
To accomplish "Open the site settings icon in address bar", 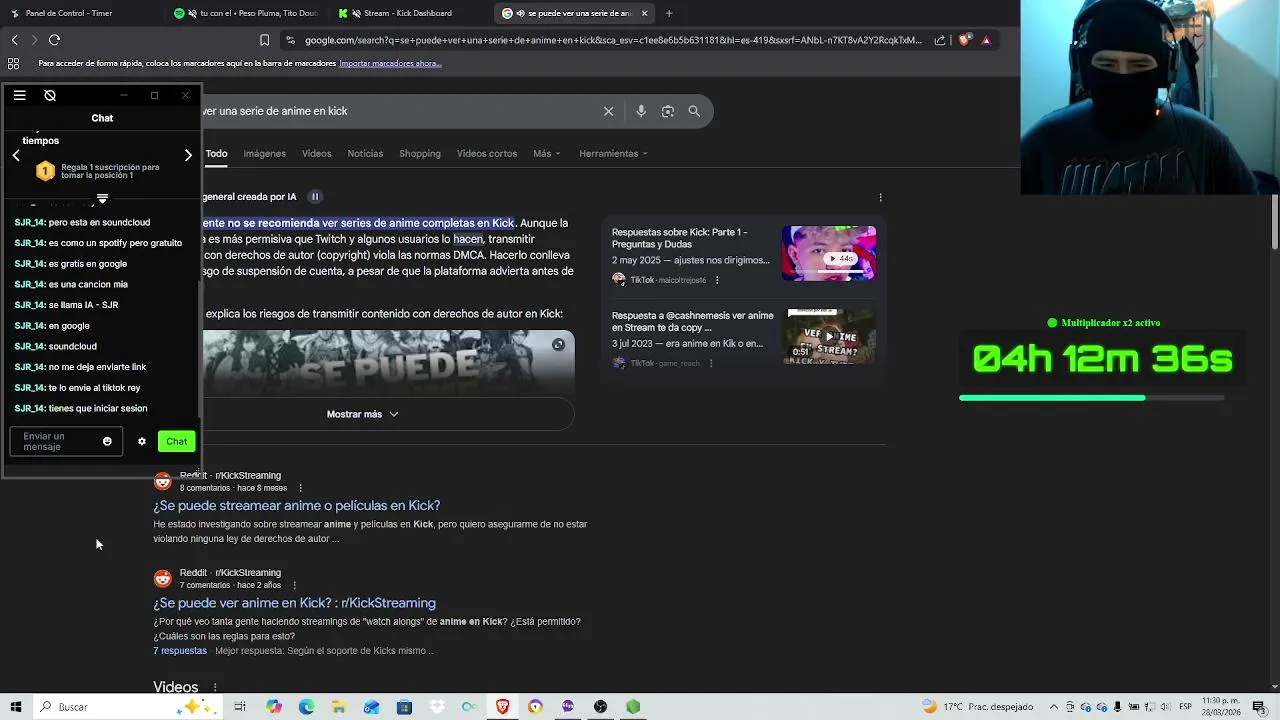I will tap(290, 40).
